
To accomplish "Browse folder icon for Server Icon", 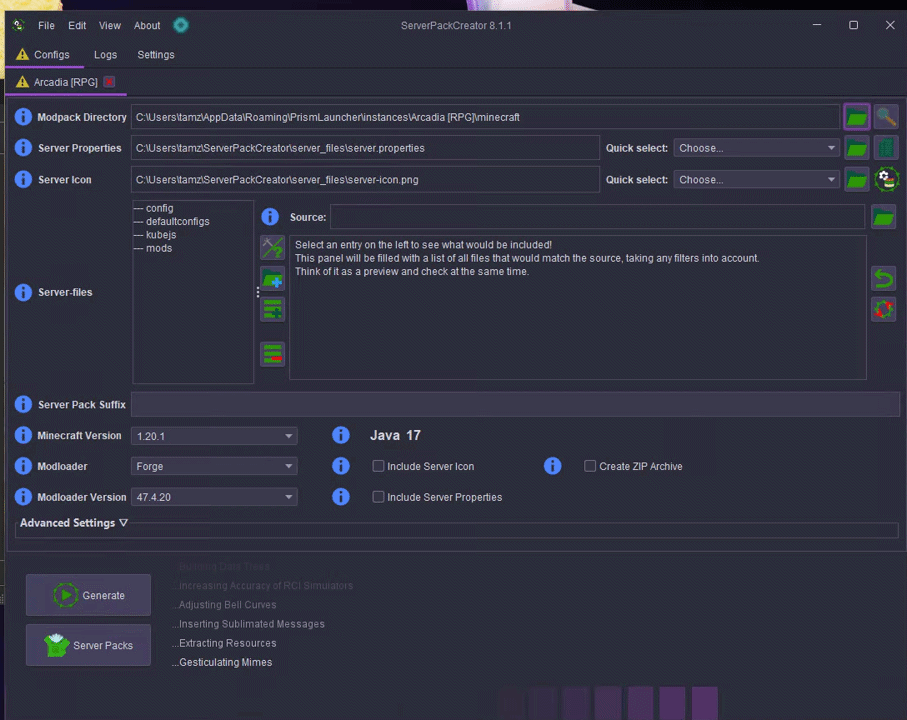I will click(857, 179).
